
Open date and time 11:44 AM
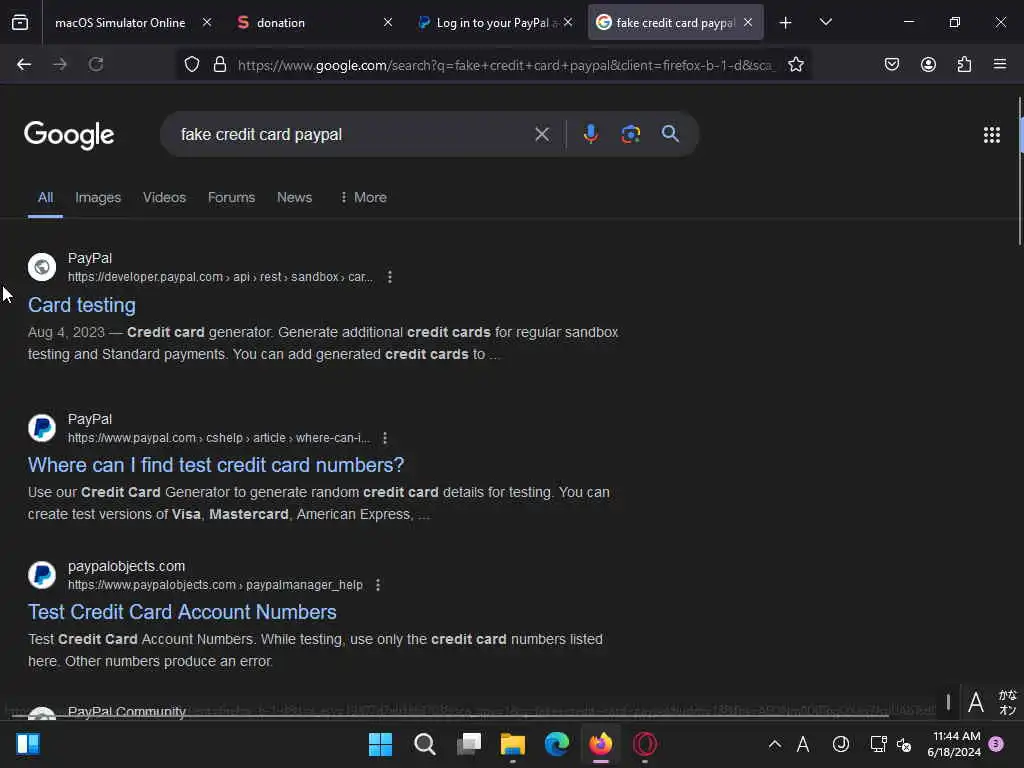956,744
